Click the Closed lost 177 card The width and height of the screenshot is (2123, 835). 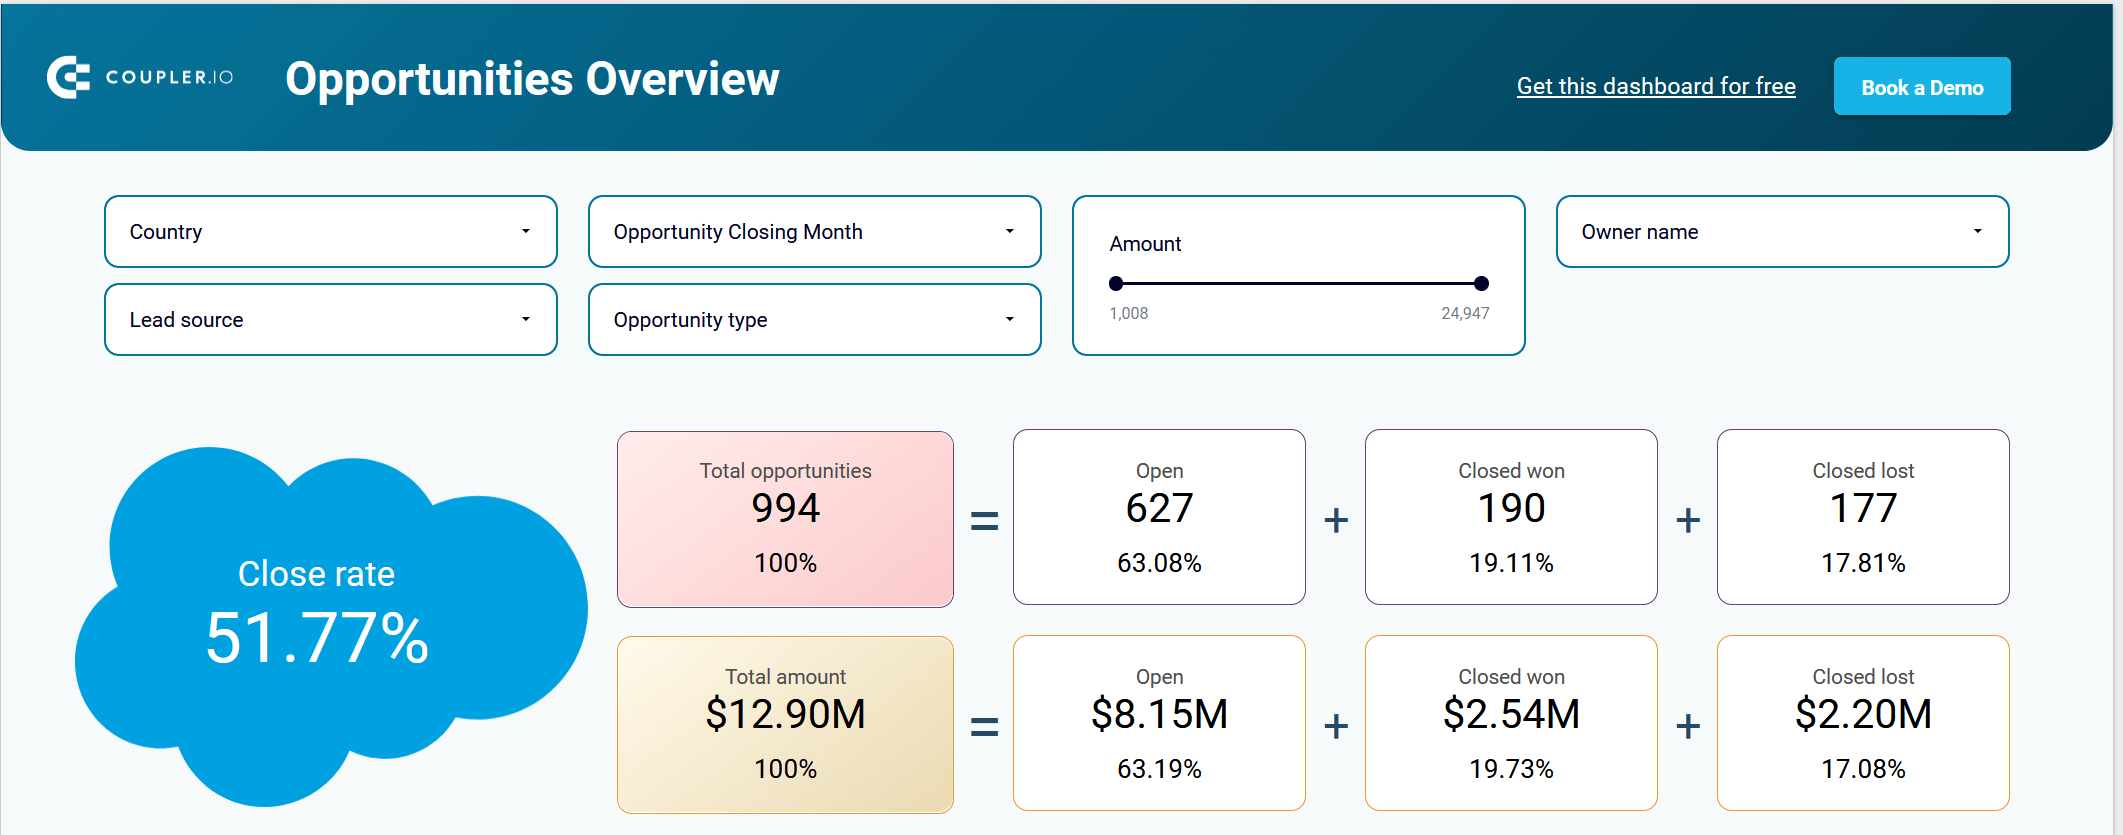[x=1863, y=517]
